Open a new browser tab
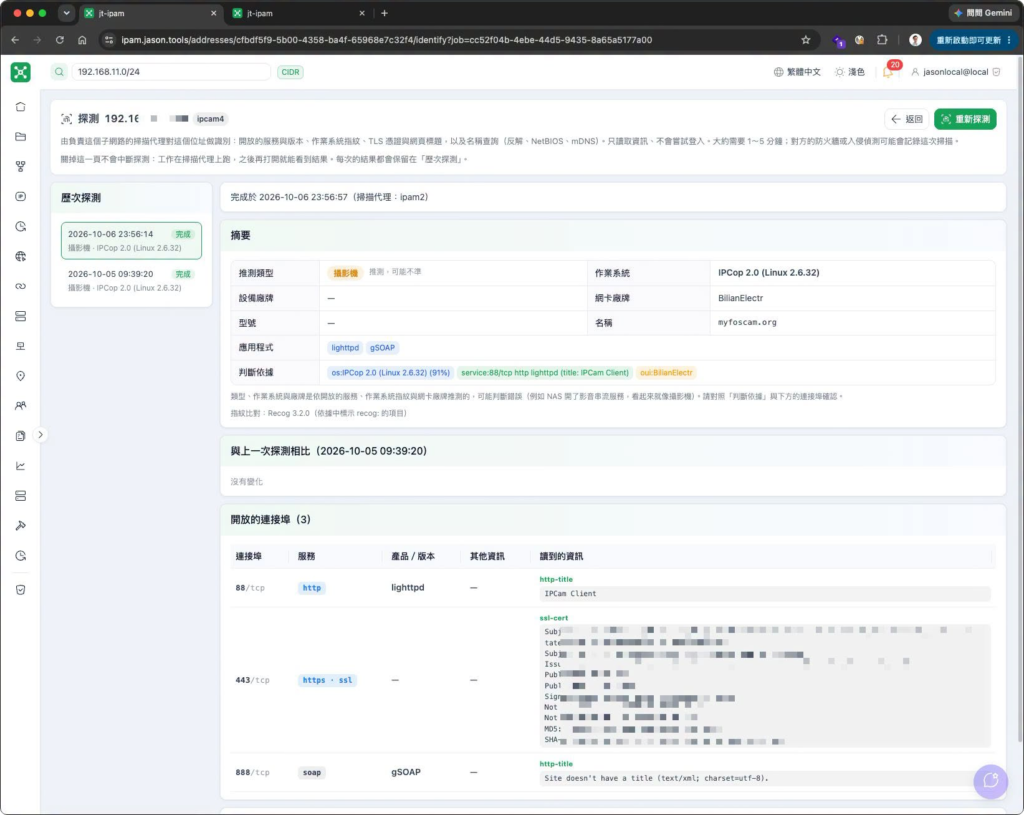Screen dimensions: 1024x815 pyautogui.click(x=384, y=13)
